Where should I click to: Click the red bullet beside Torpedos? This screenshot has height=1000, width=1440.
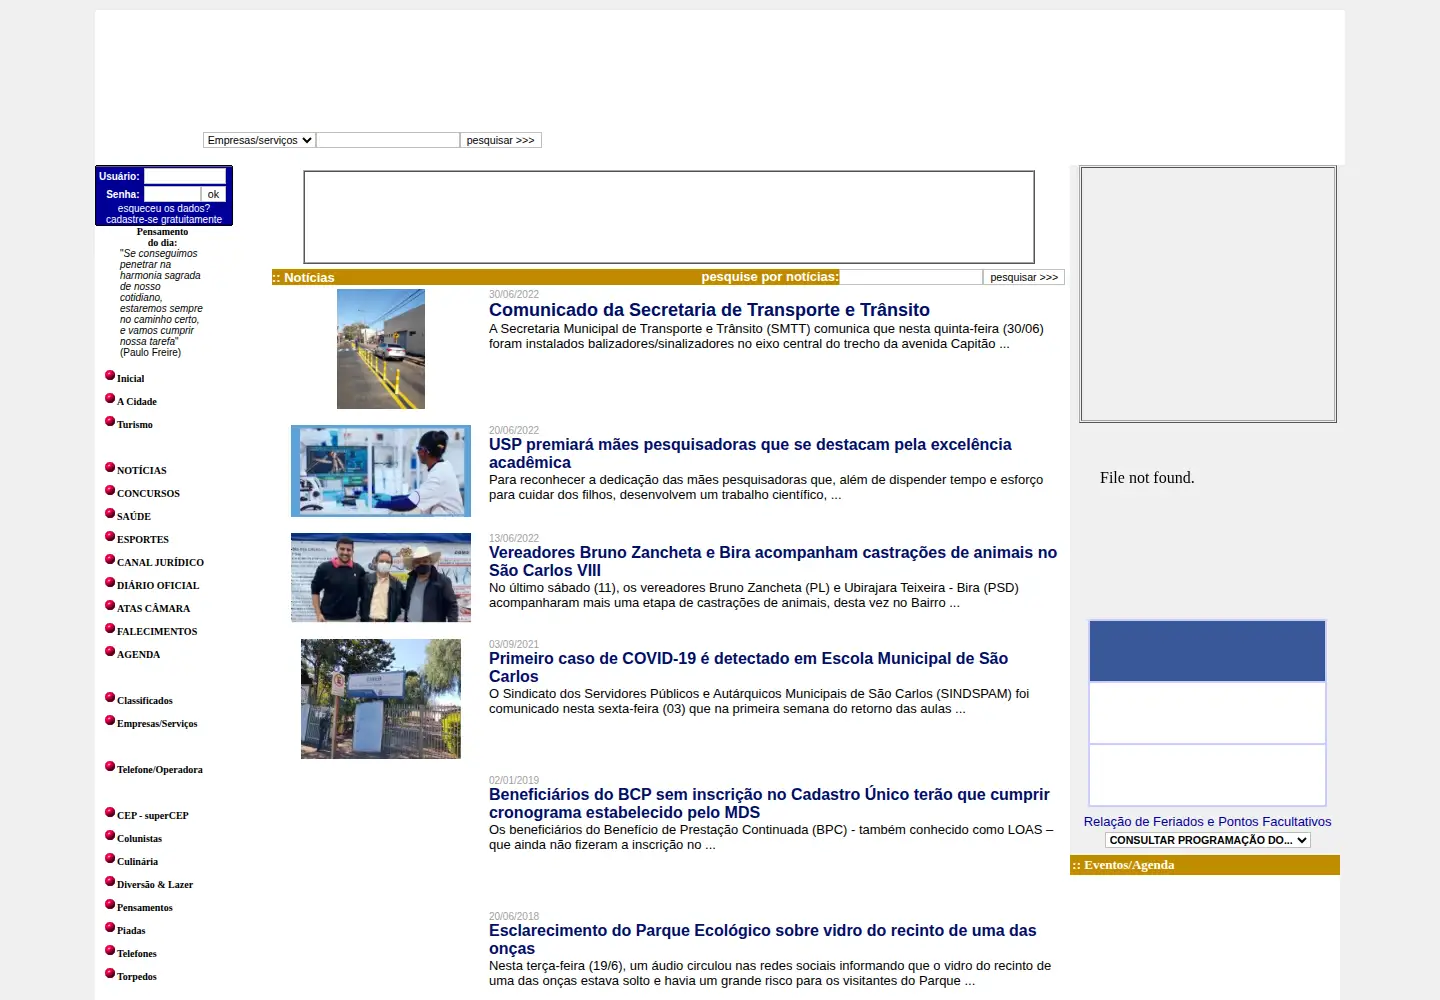click(110, 973)
